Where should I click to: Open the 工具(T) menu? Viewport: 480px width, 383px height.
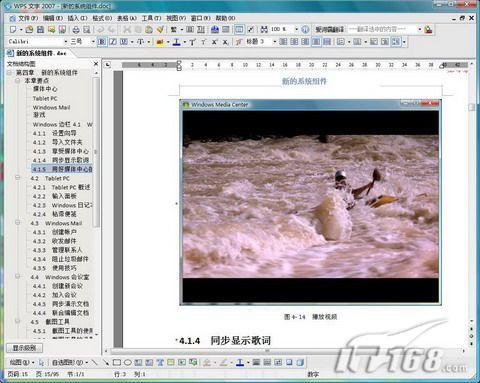click(x=152, y=18)
